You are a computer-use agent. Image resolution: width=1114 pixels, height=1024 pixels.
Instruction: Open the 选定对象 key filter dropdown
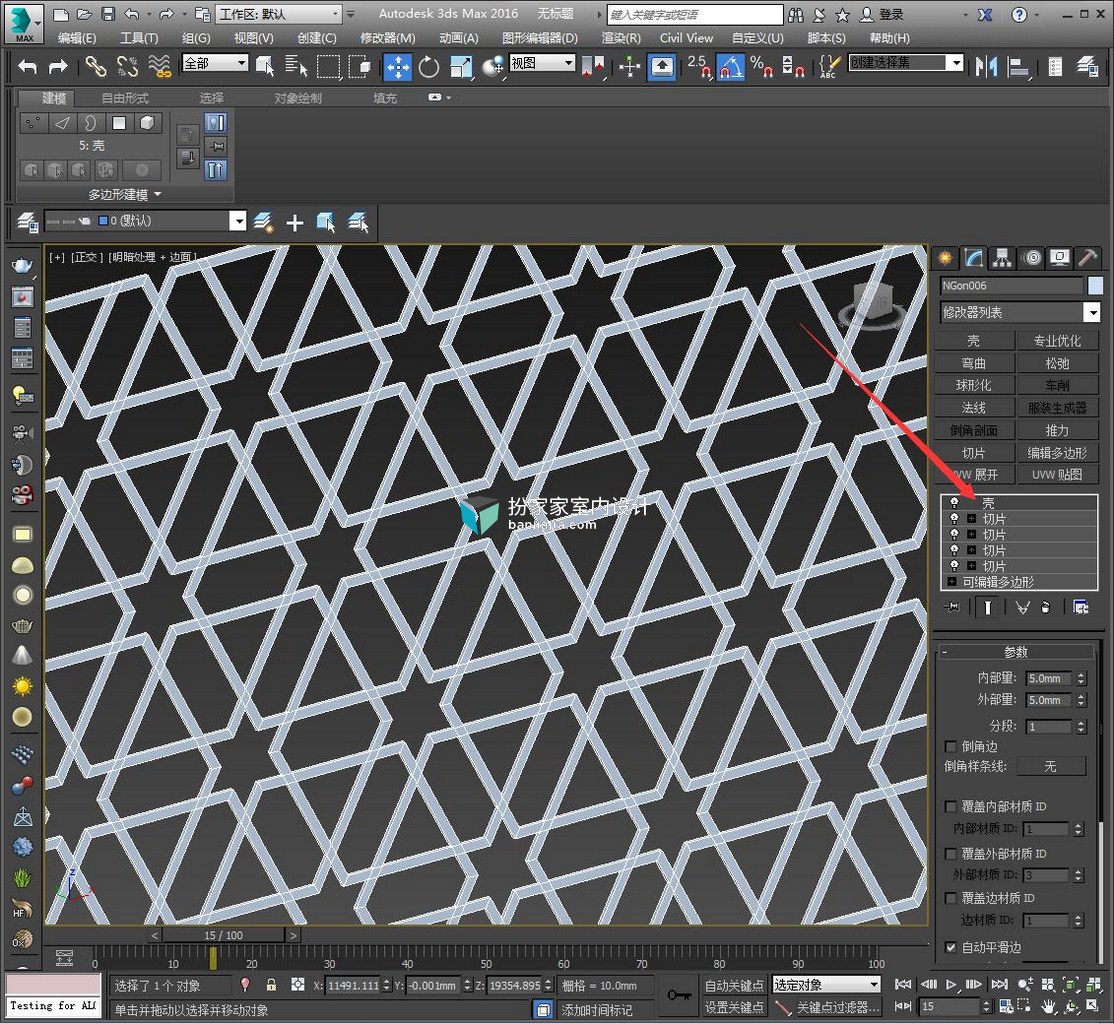click(x=826, y=985)
